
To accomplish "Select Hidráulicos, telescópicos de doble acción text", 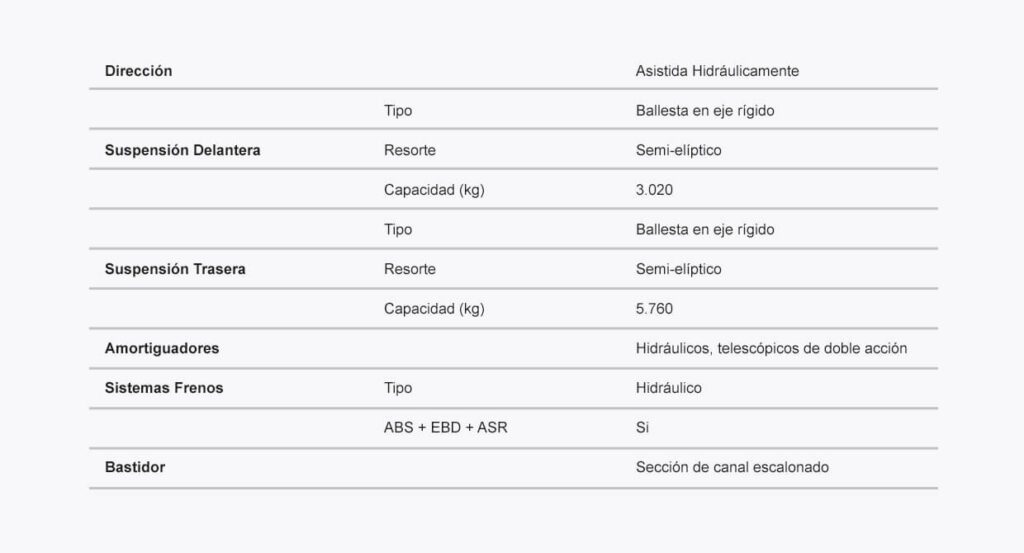I will point(771,349).
